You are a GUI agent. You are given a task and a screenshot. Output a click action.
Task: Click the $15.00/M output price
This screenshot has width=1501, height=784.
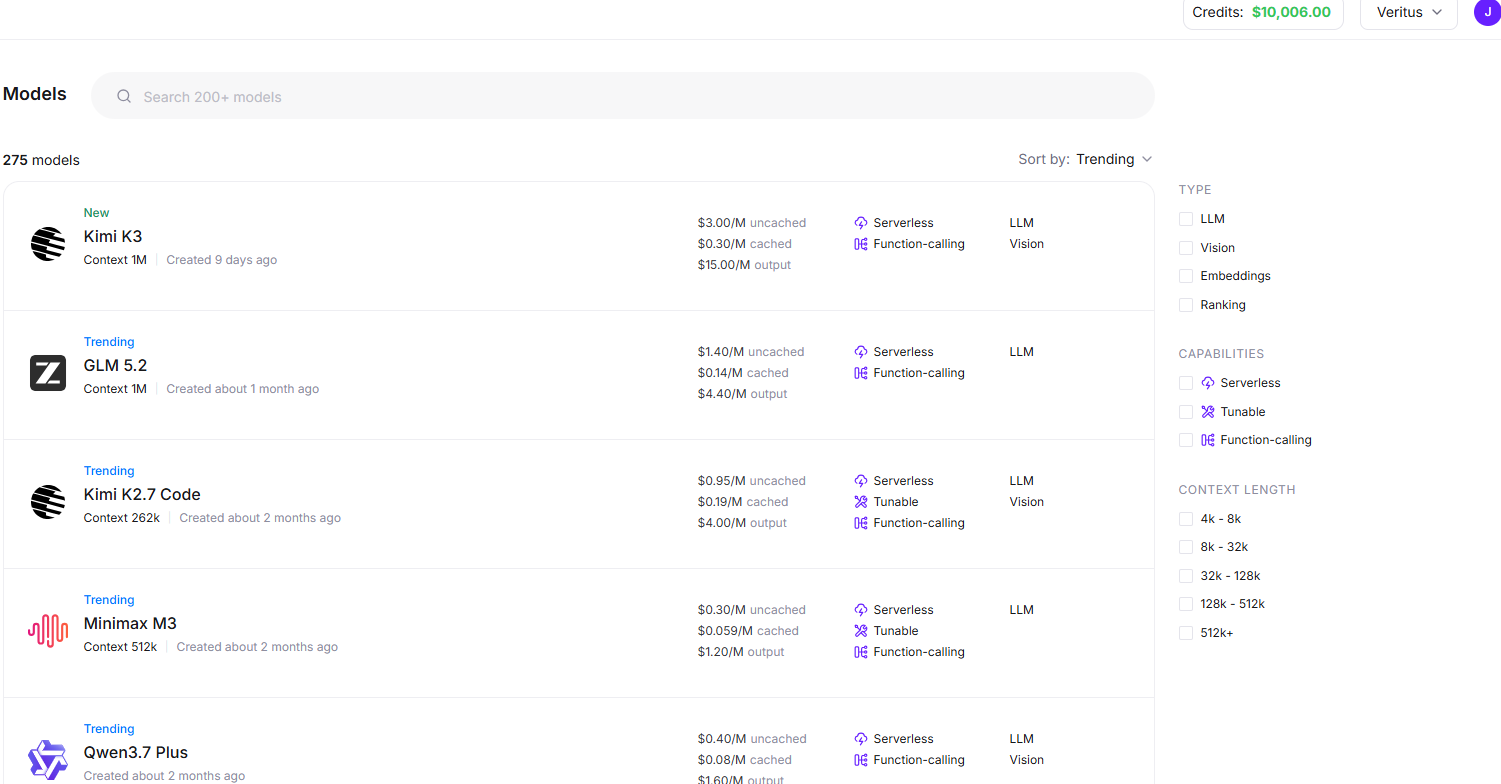[x=744, y=265]
